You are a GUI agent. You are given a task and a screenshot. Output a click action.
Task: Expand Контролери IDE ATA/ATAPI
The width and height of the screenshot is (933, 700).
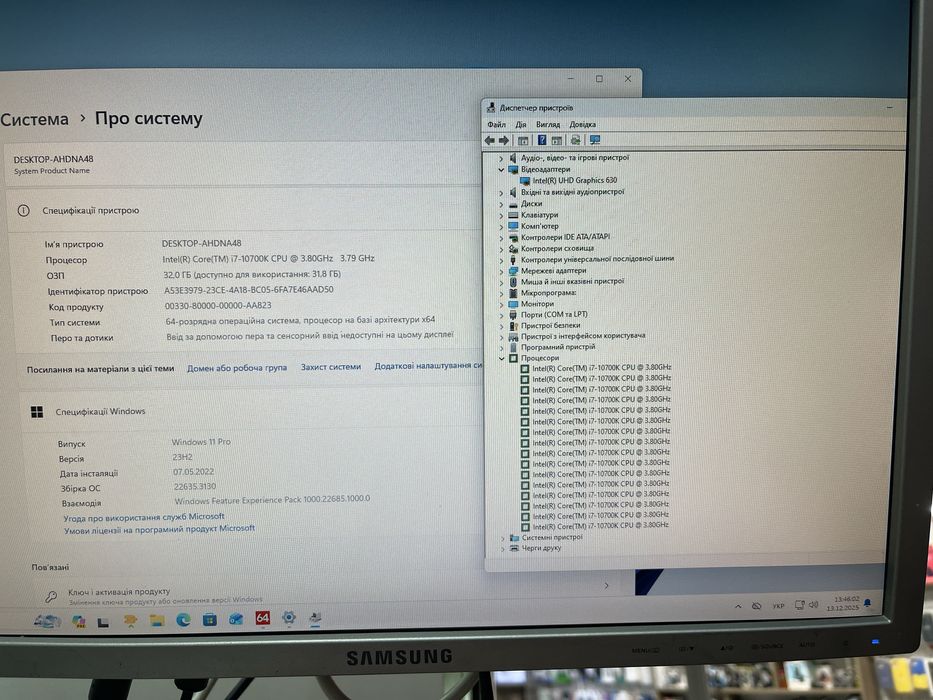tap(501, 238)
